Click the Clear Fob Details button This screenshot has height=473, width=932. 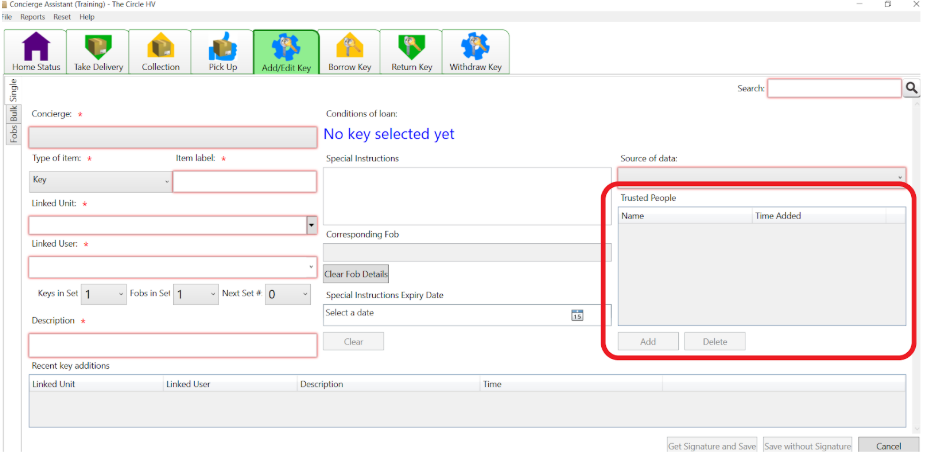[356, 274]
